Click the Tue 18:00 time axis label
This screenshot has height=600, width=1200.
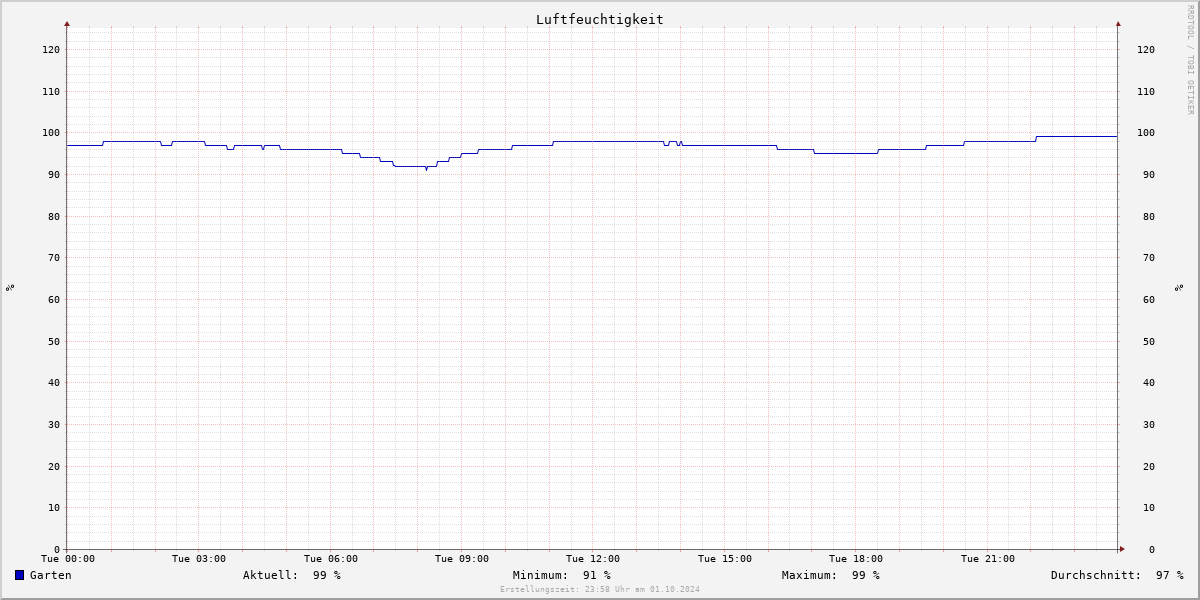pyautogui.click(x=856, y=559)
